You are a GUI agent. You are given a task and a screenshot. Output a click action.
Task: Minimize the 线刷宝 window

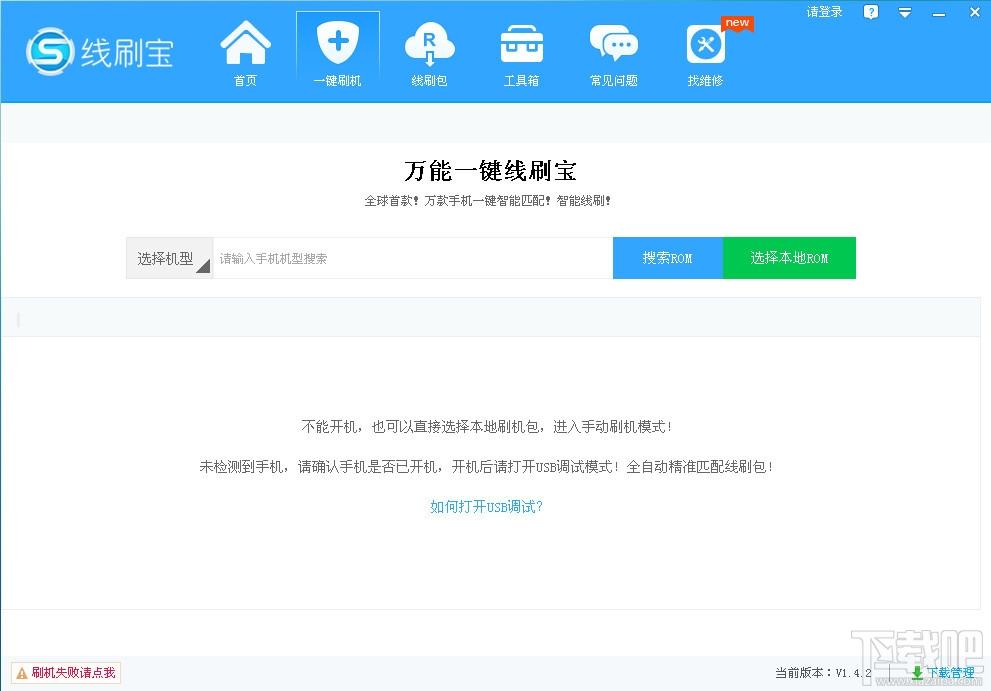[x=939, y=13]
